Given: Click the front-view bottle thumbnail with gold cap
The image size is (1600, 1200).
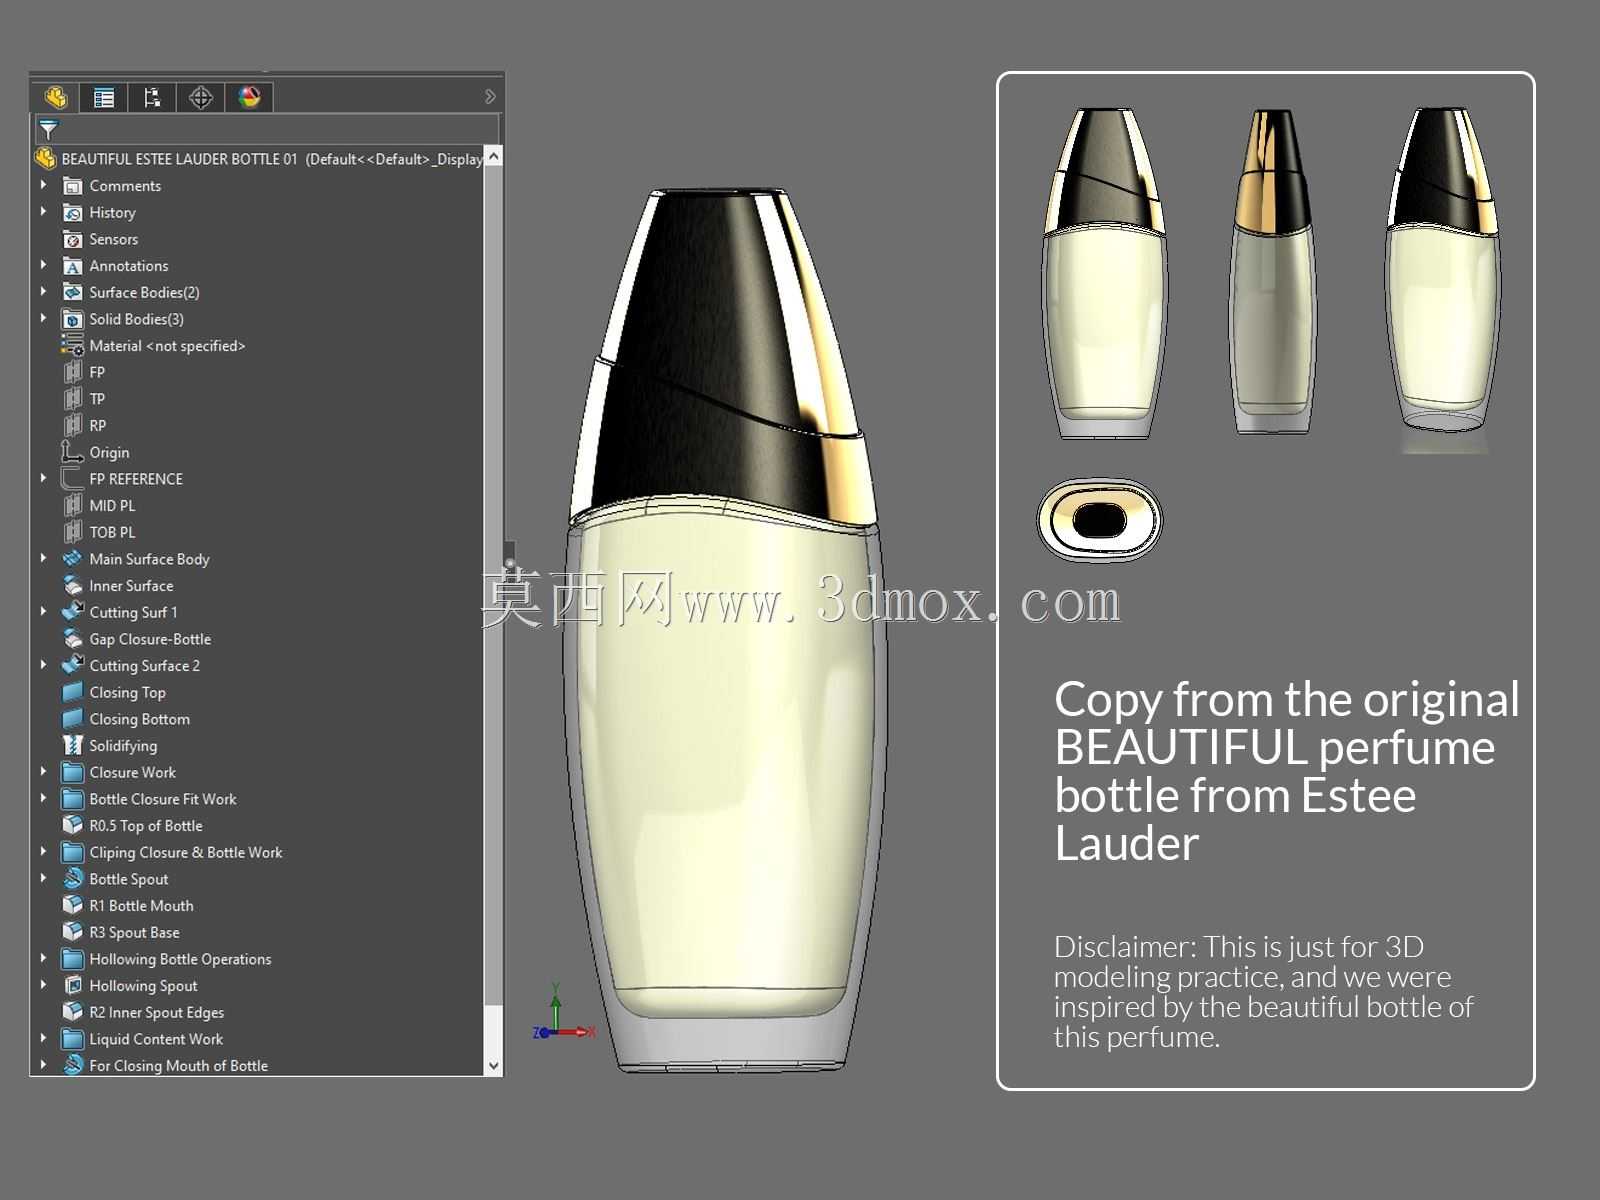Looking at the screenshot, I should click(x=1105, y=273).
